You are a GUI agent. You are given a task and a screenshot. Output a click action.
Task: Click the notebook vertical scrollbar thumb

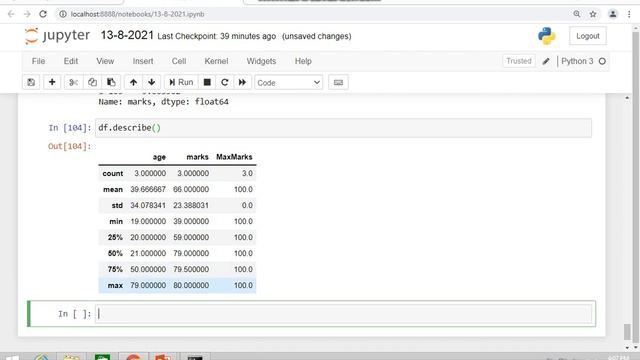pyautogui.click(x=627, y=331)
